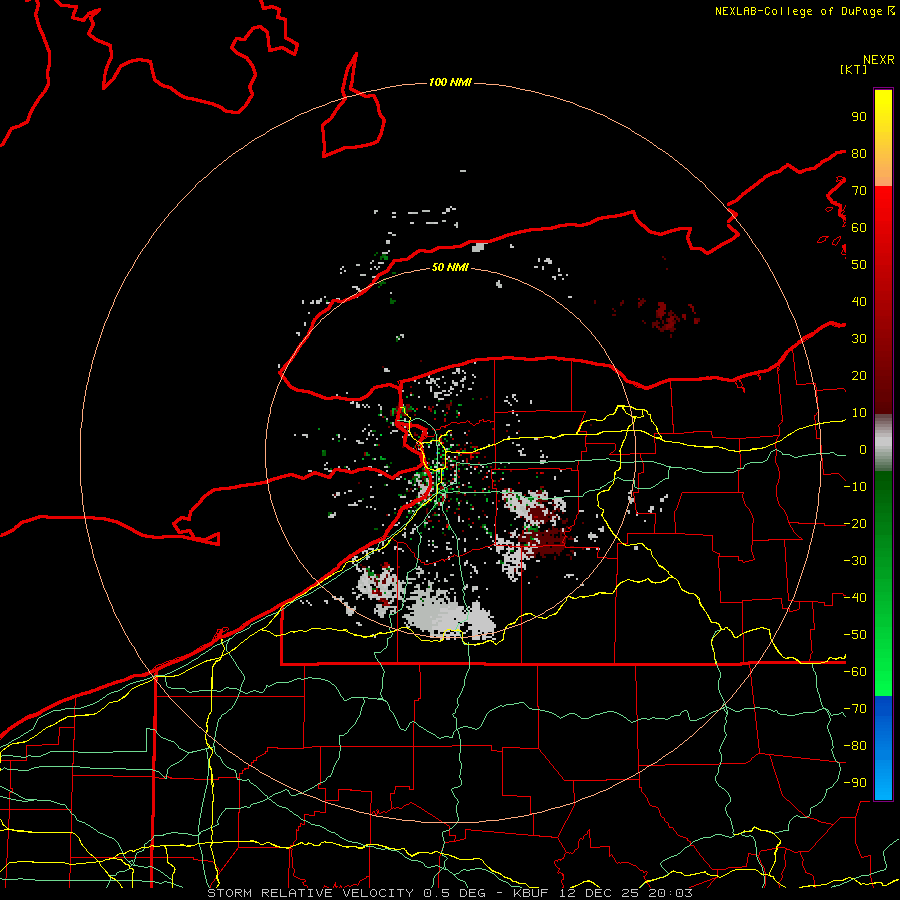Screen dimensions: 900x900
Task: Click the [KT] units label
Action: tap(853, 69)
